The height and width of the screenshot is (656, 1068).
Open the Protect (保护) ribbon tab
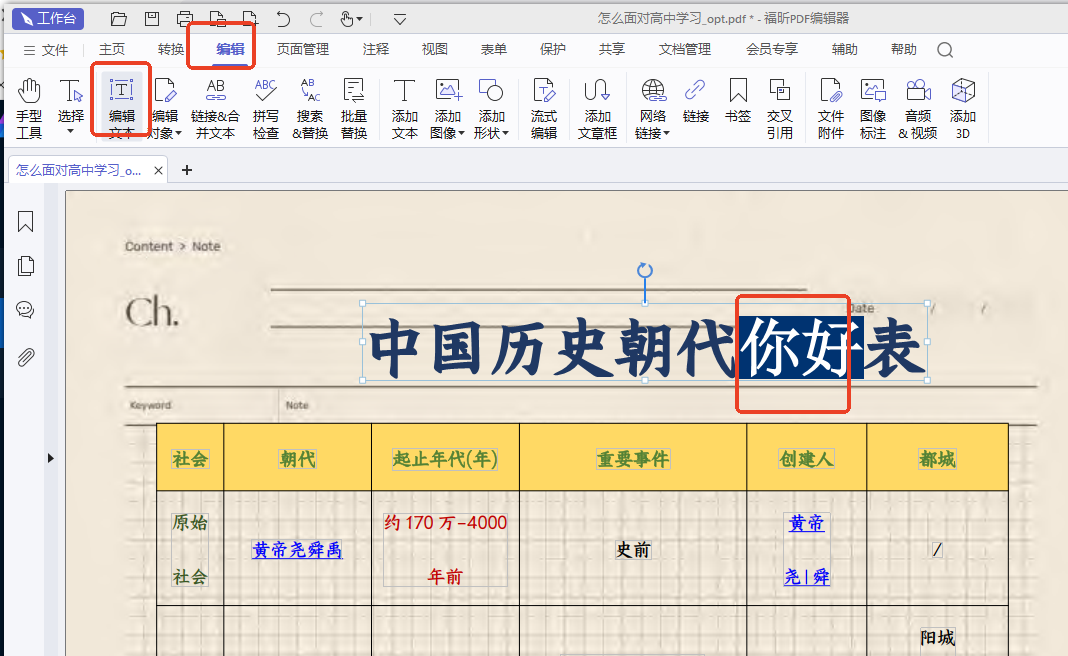(552, 49)
